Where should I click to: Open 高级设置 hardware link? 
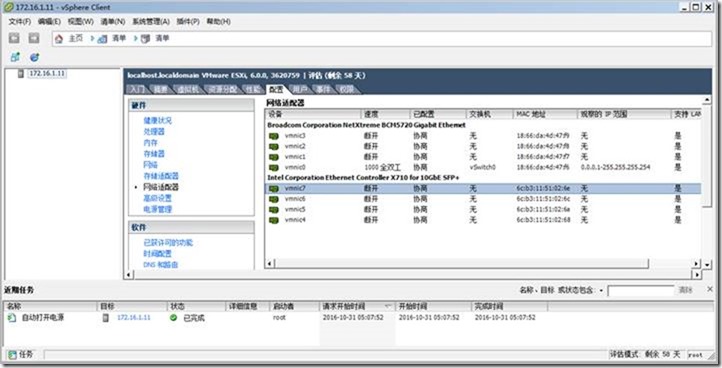click(157, 198)
